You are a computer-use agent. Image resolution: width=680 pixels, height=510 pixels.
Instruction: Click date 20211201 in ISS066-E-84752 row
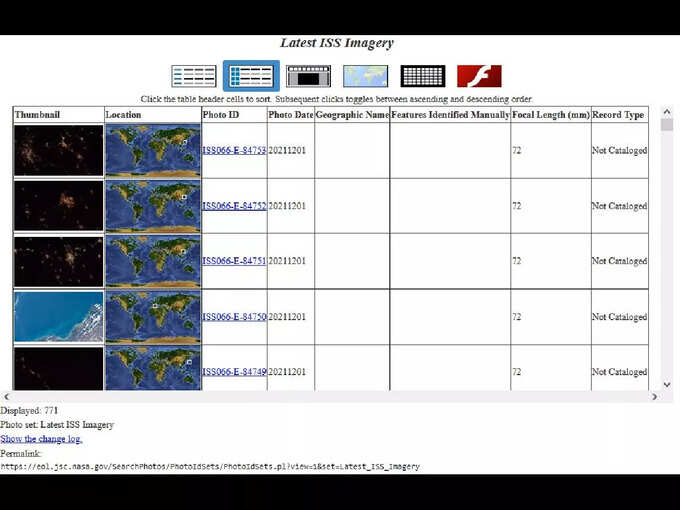287,206
